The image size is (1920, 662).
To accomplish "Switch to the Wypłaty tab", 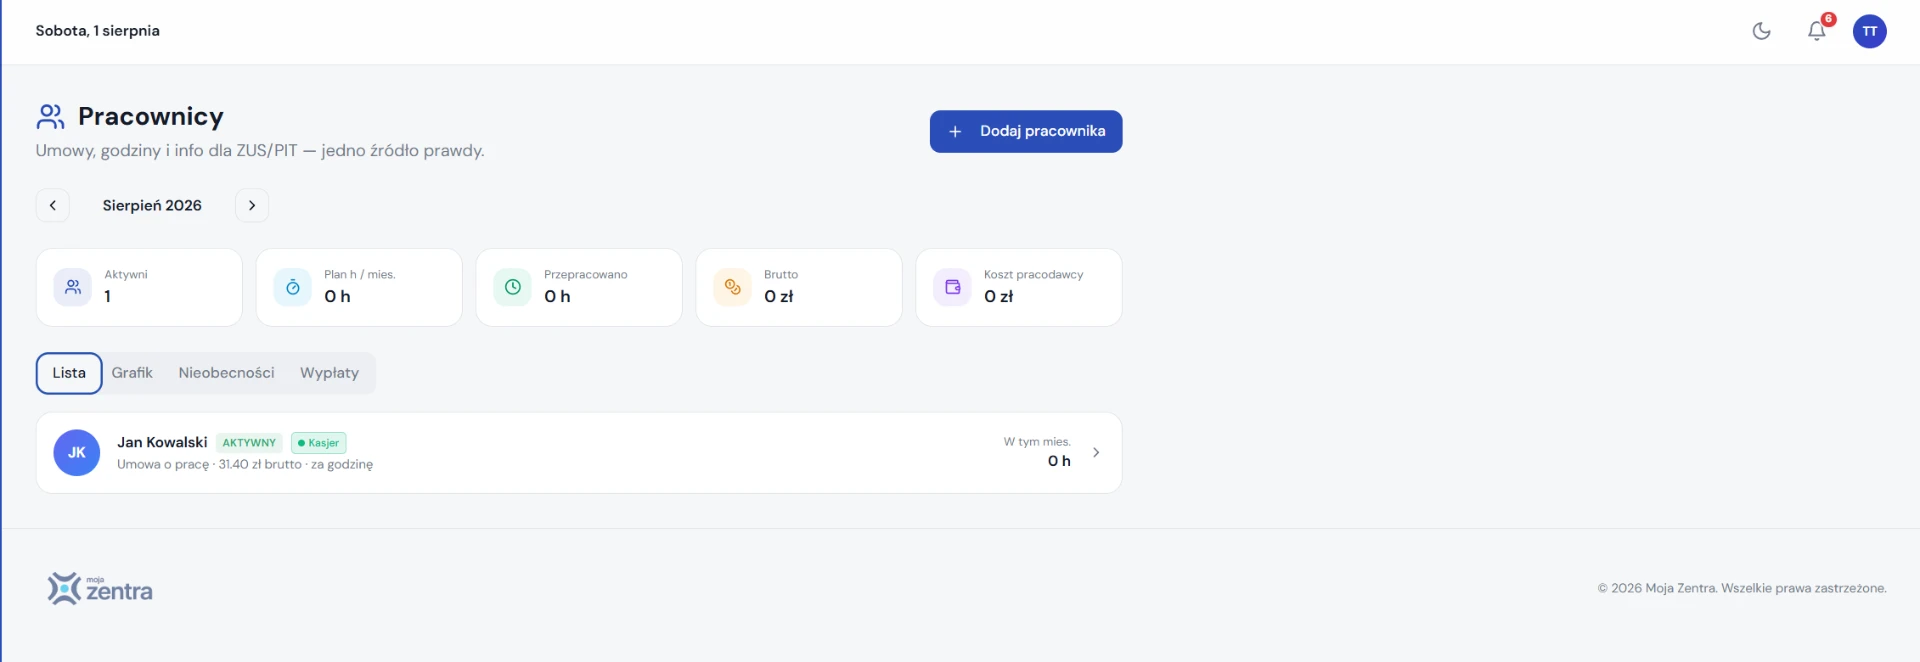I will (329, 373).
